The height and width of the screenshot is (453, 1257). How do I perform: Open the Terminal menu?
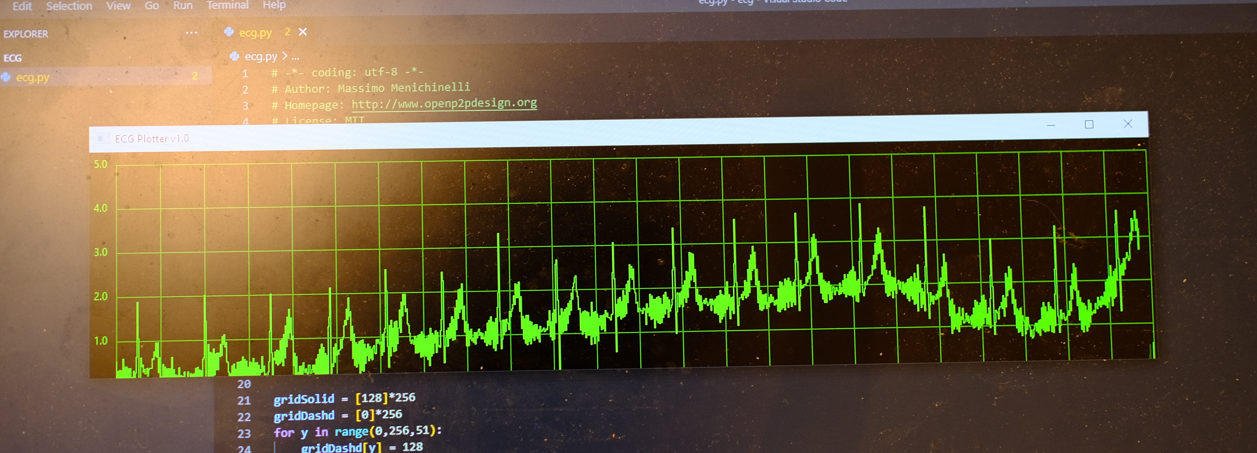(x=227, y=6)
